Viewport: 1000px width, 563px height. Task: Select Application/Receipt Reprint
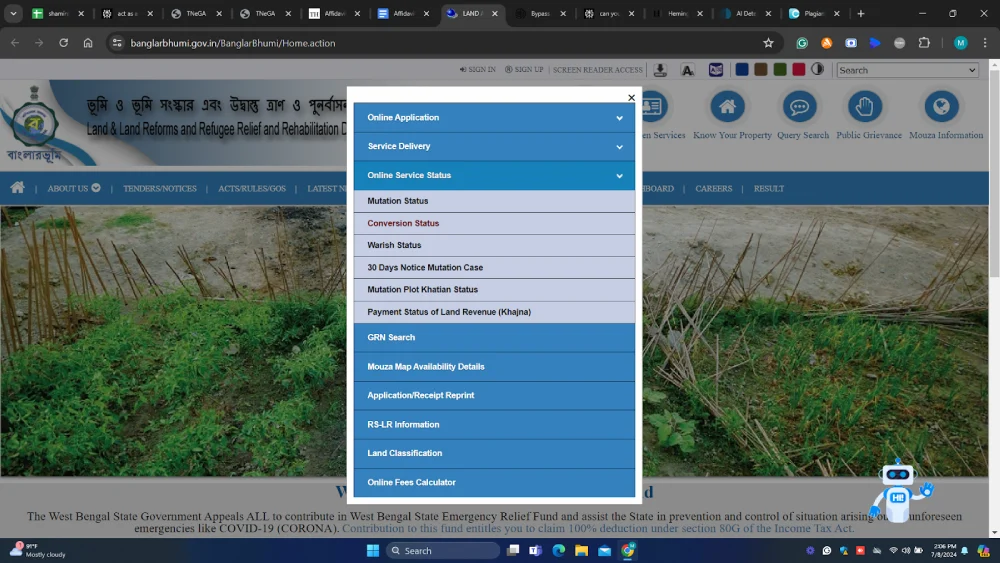click(x=494, y=395)
